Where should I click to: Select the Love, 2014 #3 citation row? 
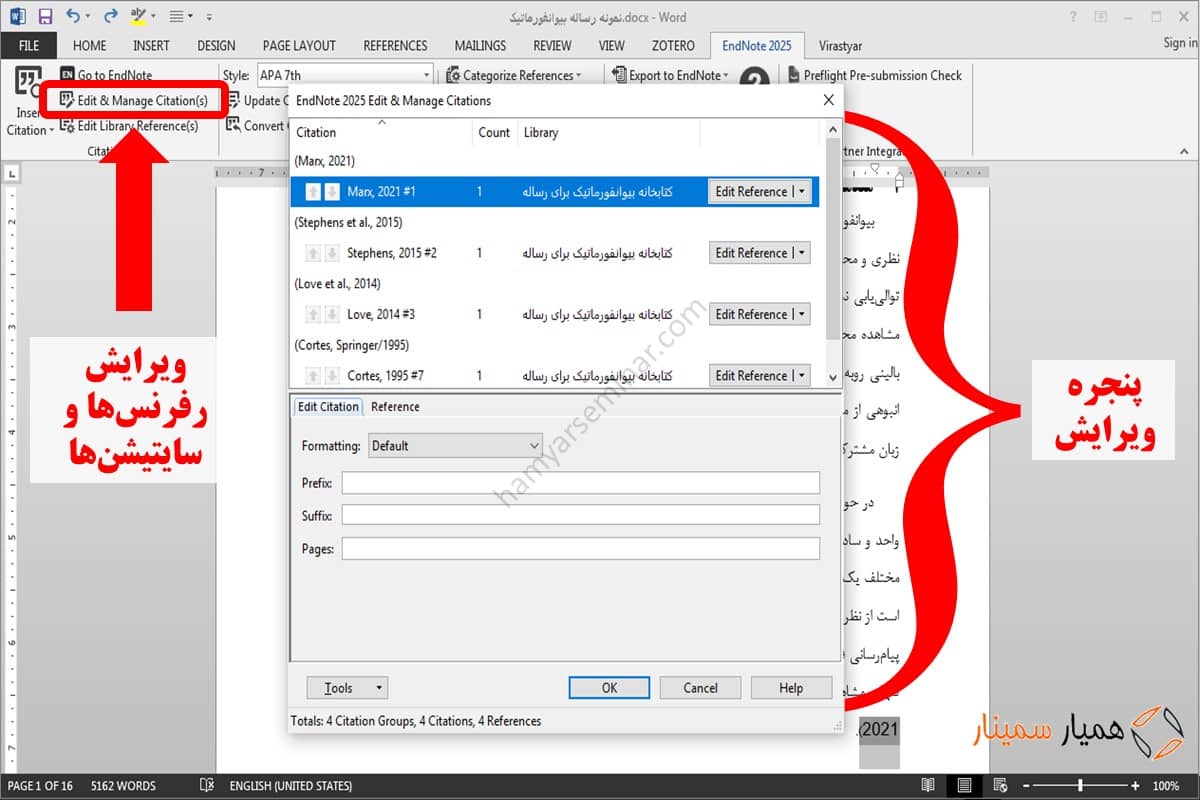click(555, 314)
